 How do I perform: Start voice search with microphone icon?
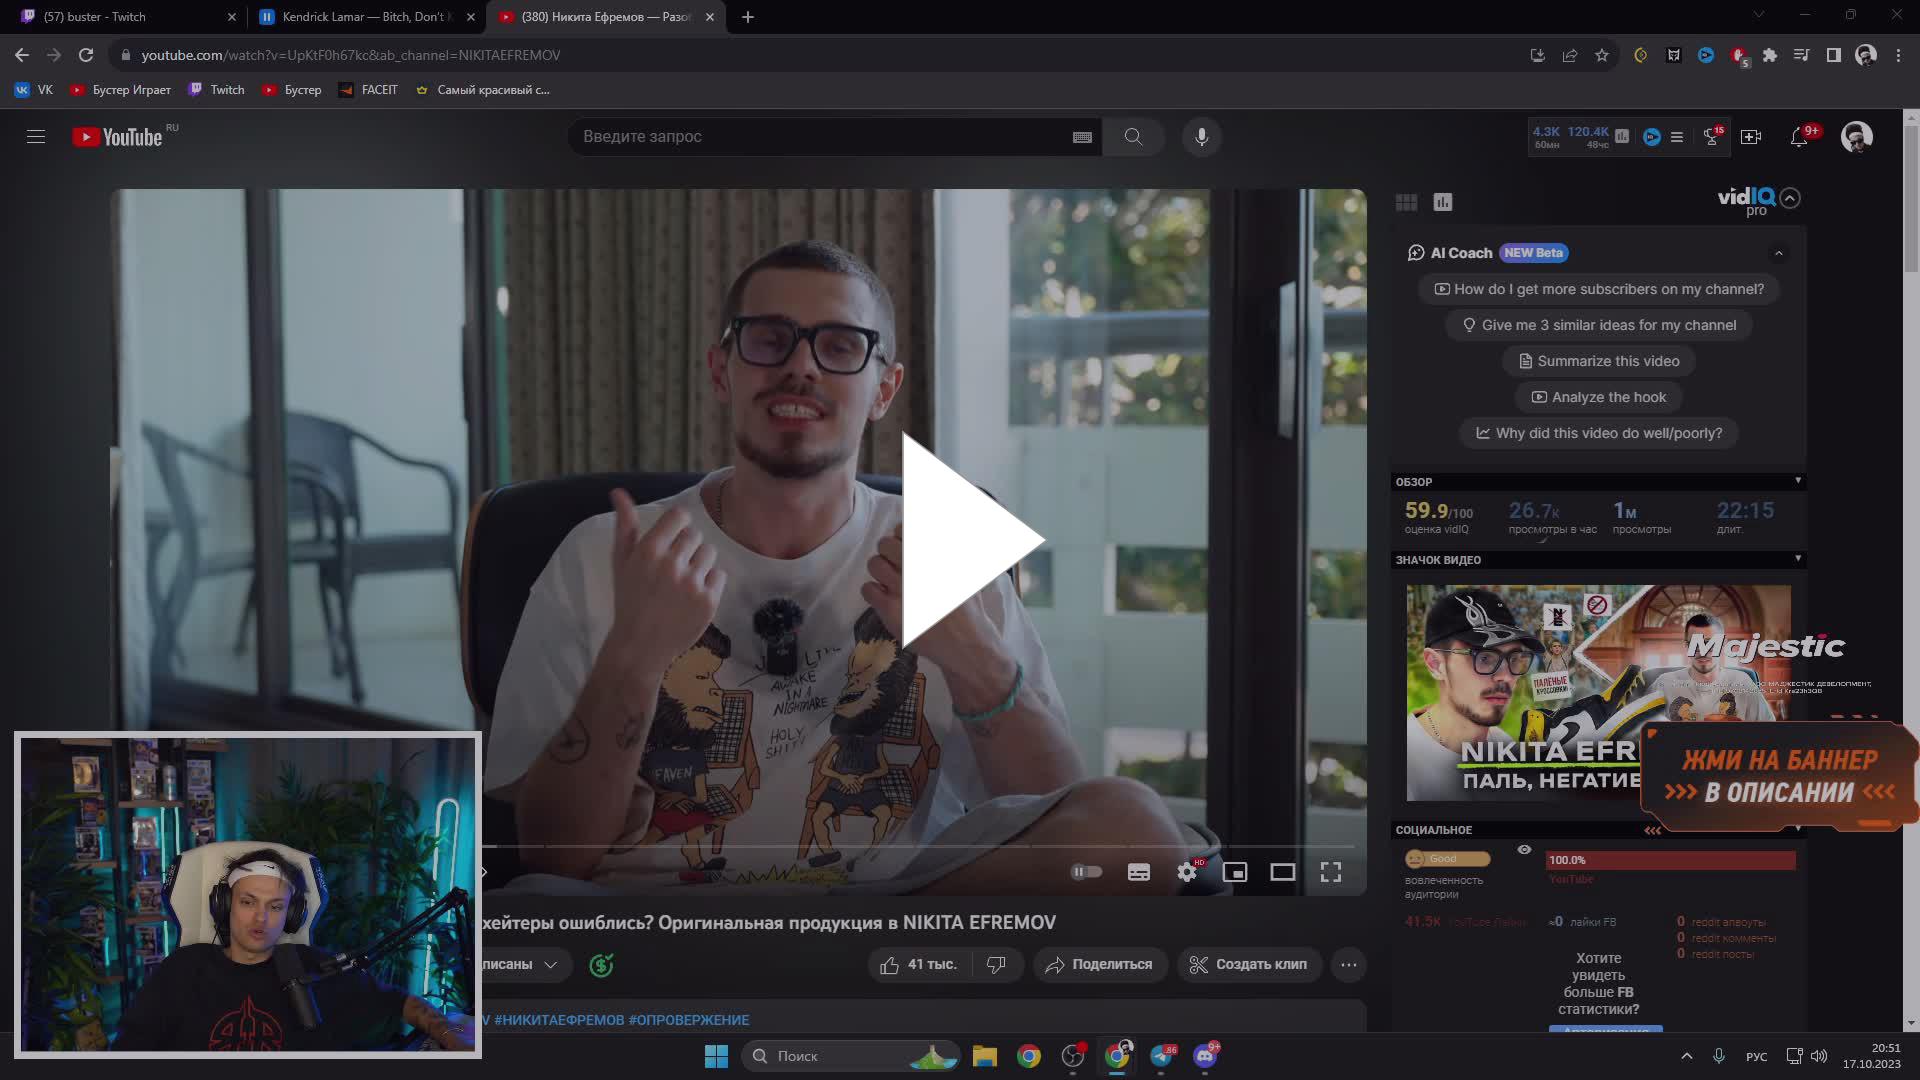click(1202, 136)
